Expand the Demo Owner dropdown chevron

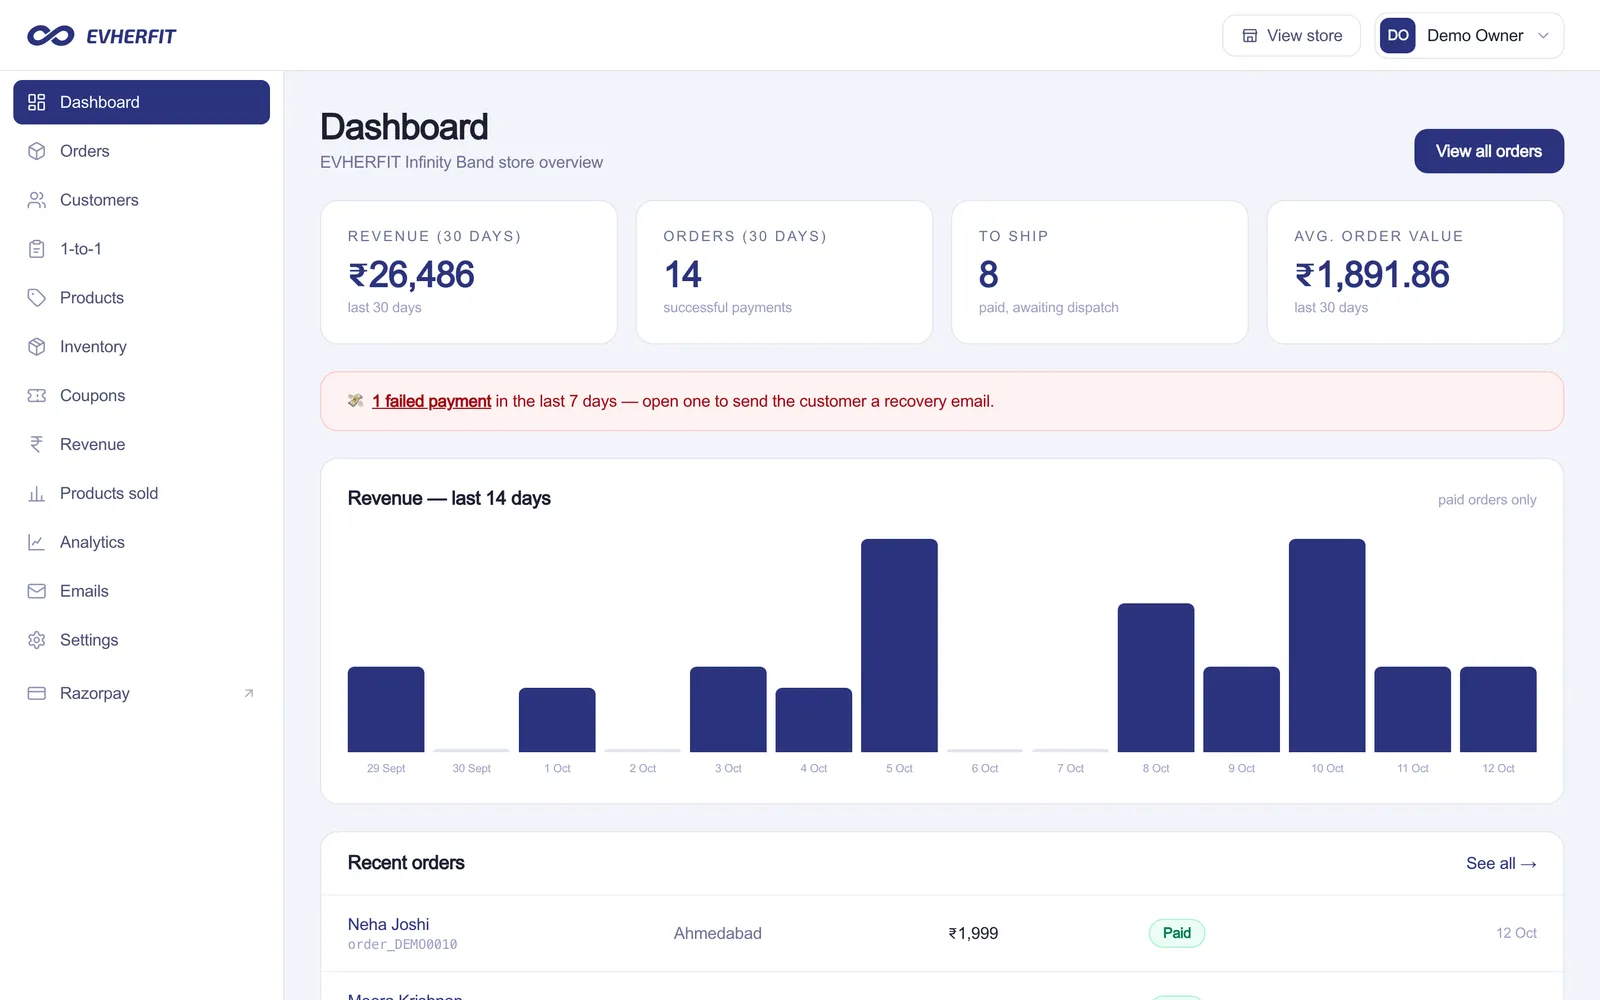(1543, 36)
